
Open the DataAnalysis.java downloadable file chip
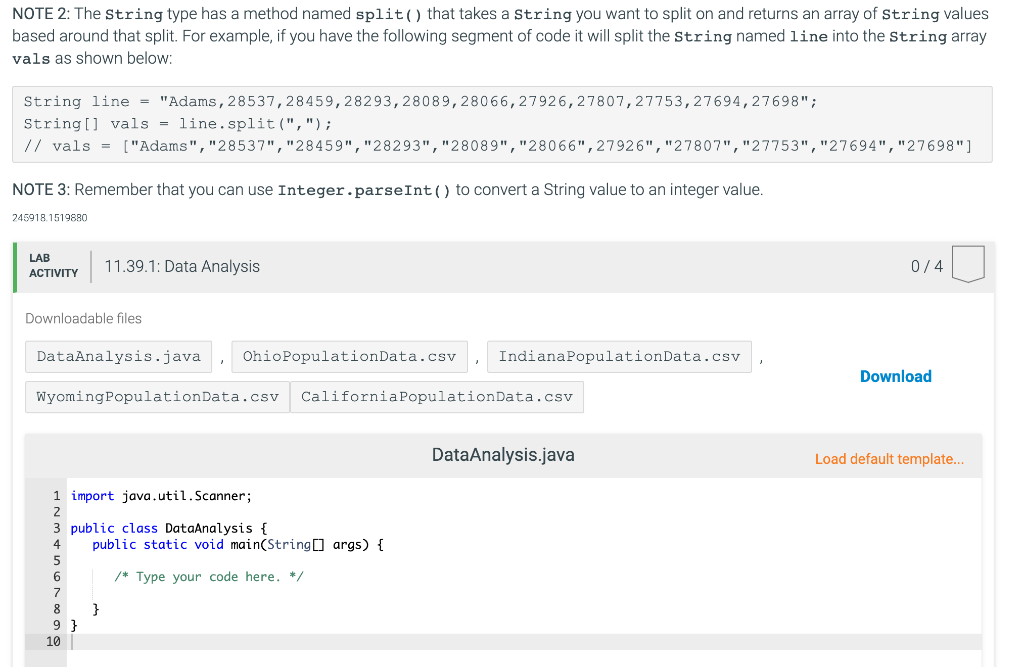pos(117,356)
